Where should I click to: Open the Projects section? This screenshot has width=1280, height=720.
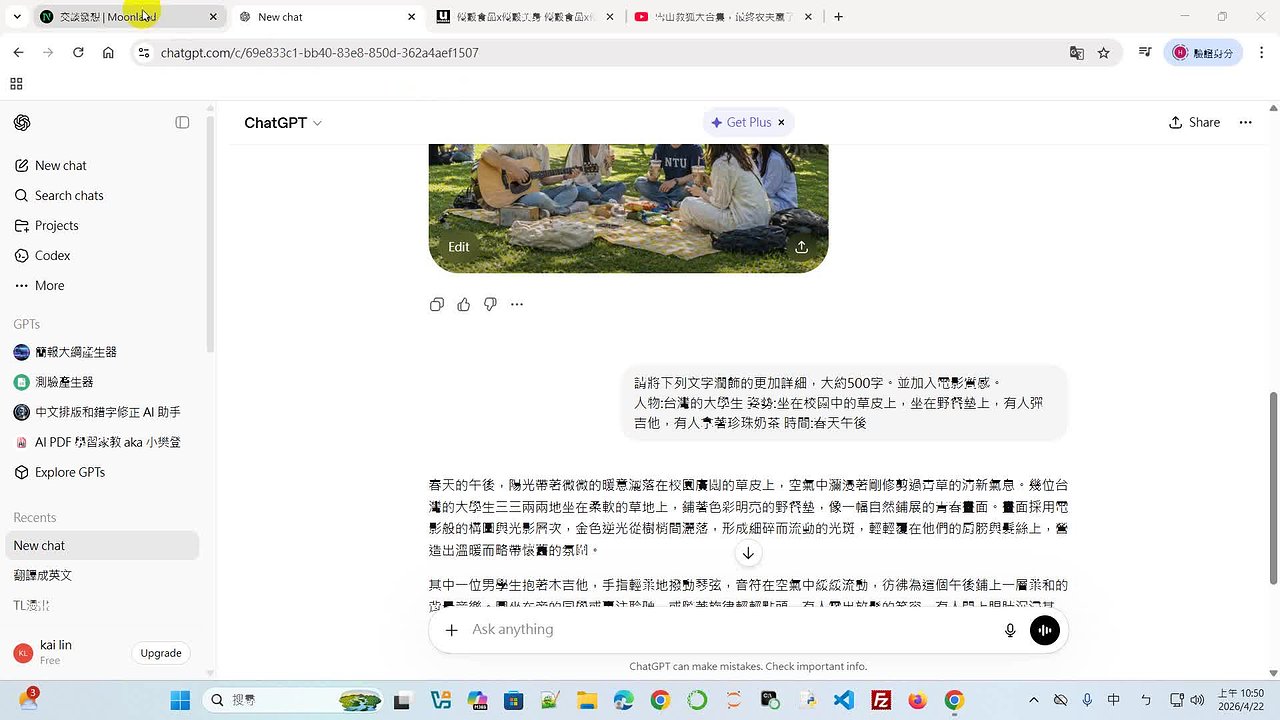(56, 225)
